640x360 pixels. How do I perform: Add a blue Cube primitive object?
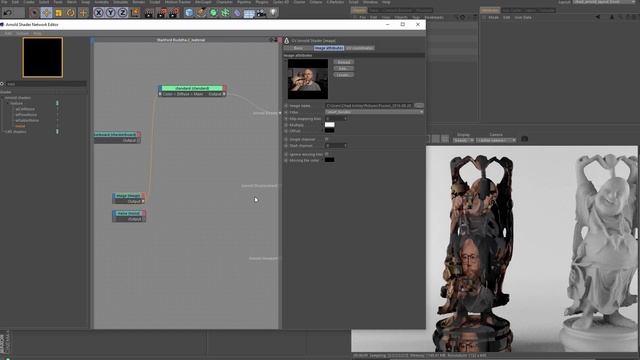click(x=189, y=13)
